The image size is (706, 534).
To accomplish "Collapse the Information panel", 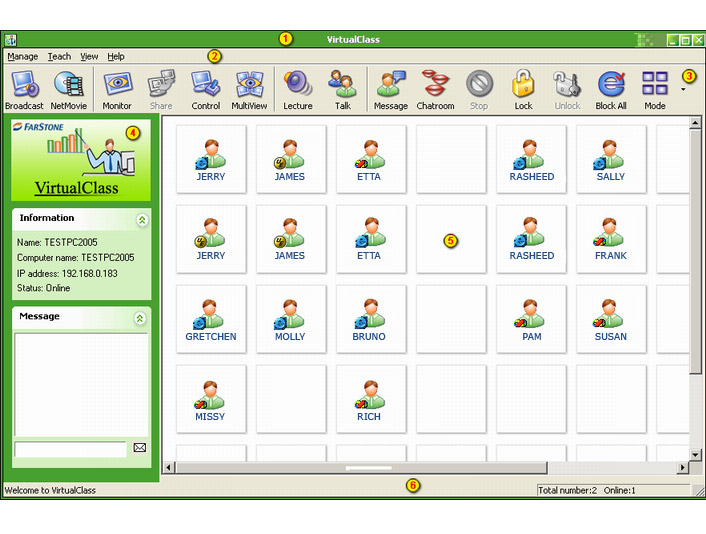I will click(142, 220).
